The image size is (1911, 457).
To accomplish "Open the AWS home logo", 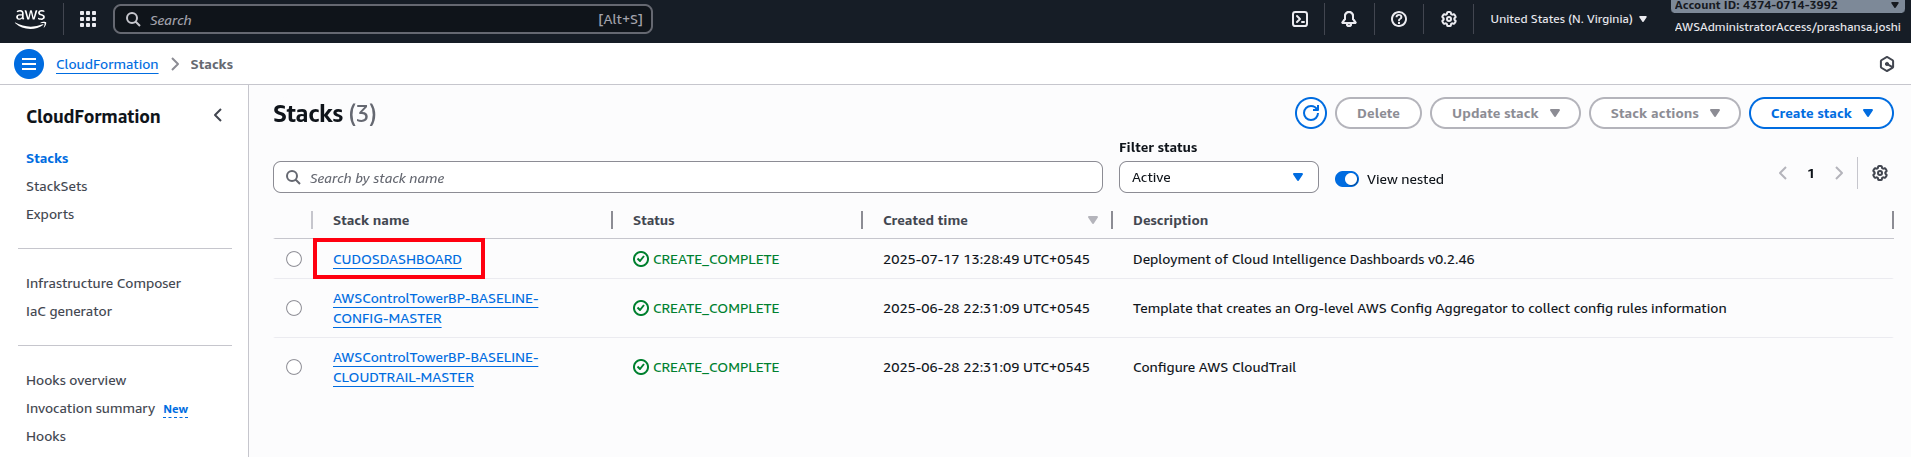I will (30, 19).
